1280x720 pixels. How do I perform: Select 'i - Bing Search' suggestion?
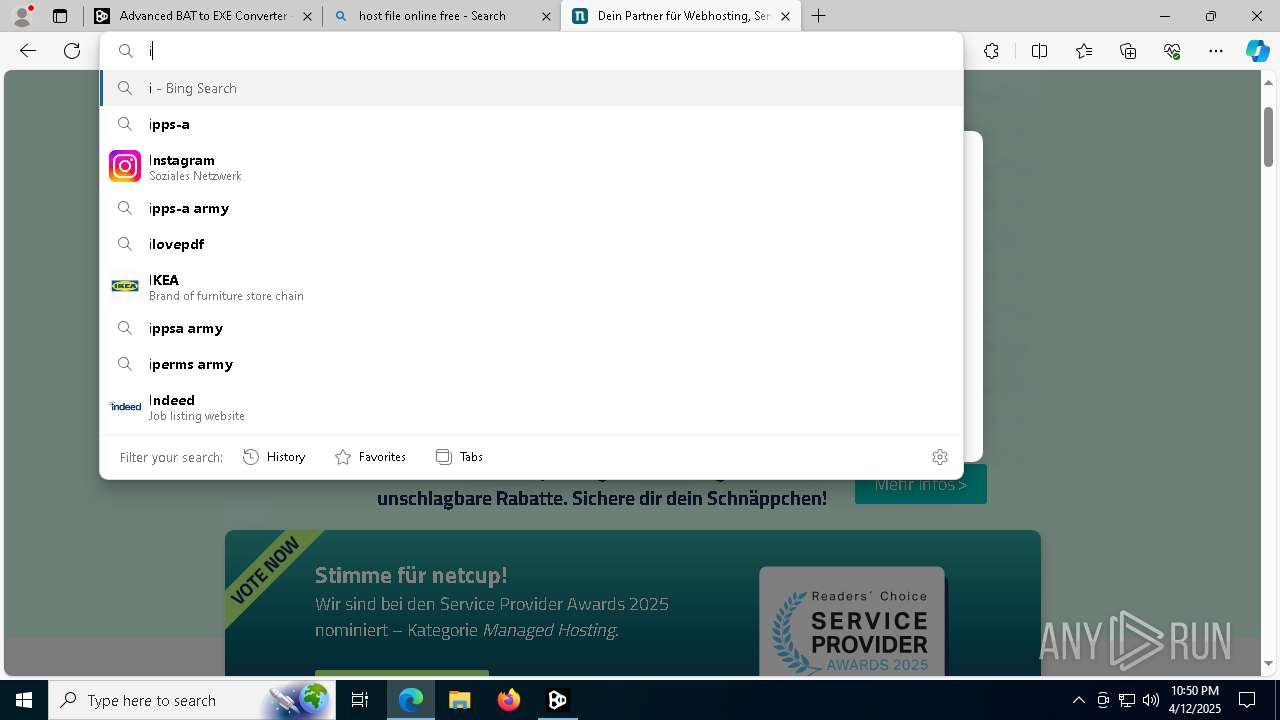(x=531, y=88)
